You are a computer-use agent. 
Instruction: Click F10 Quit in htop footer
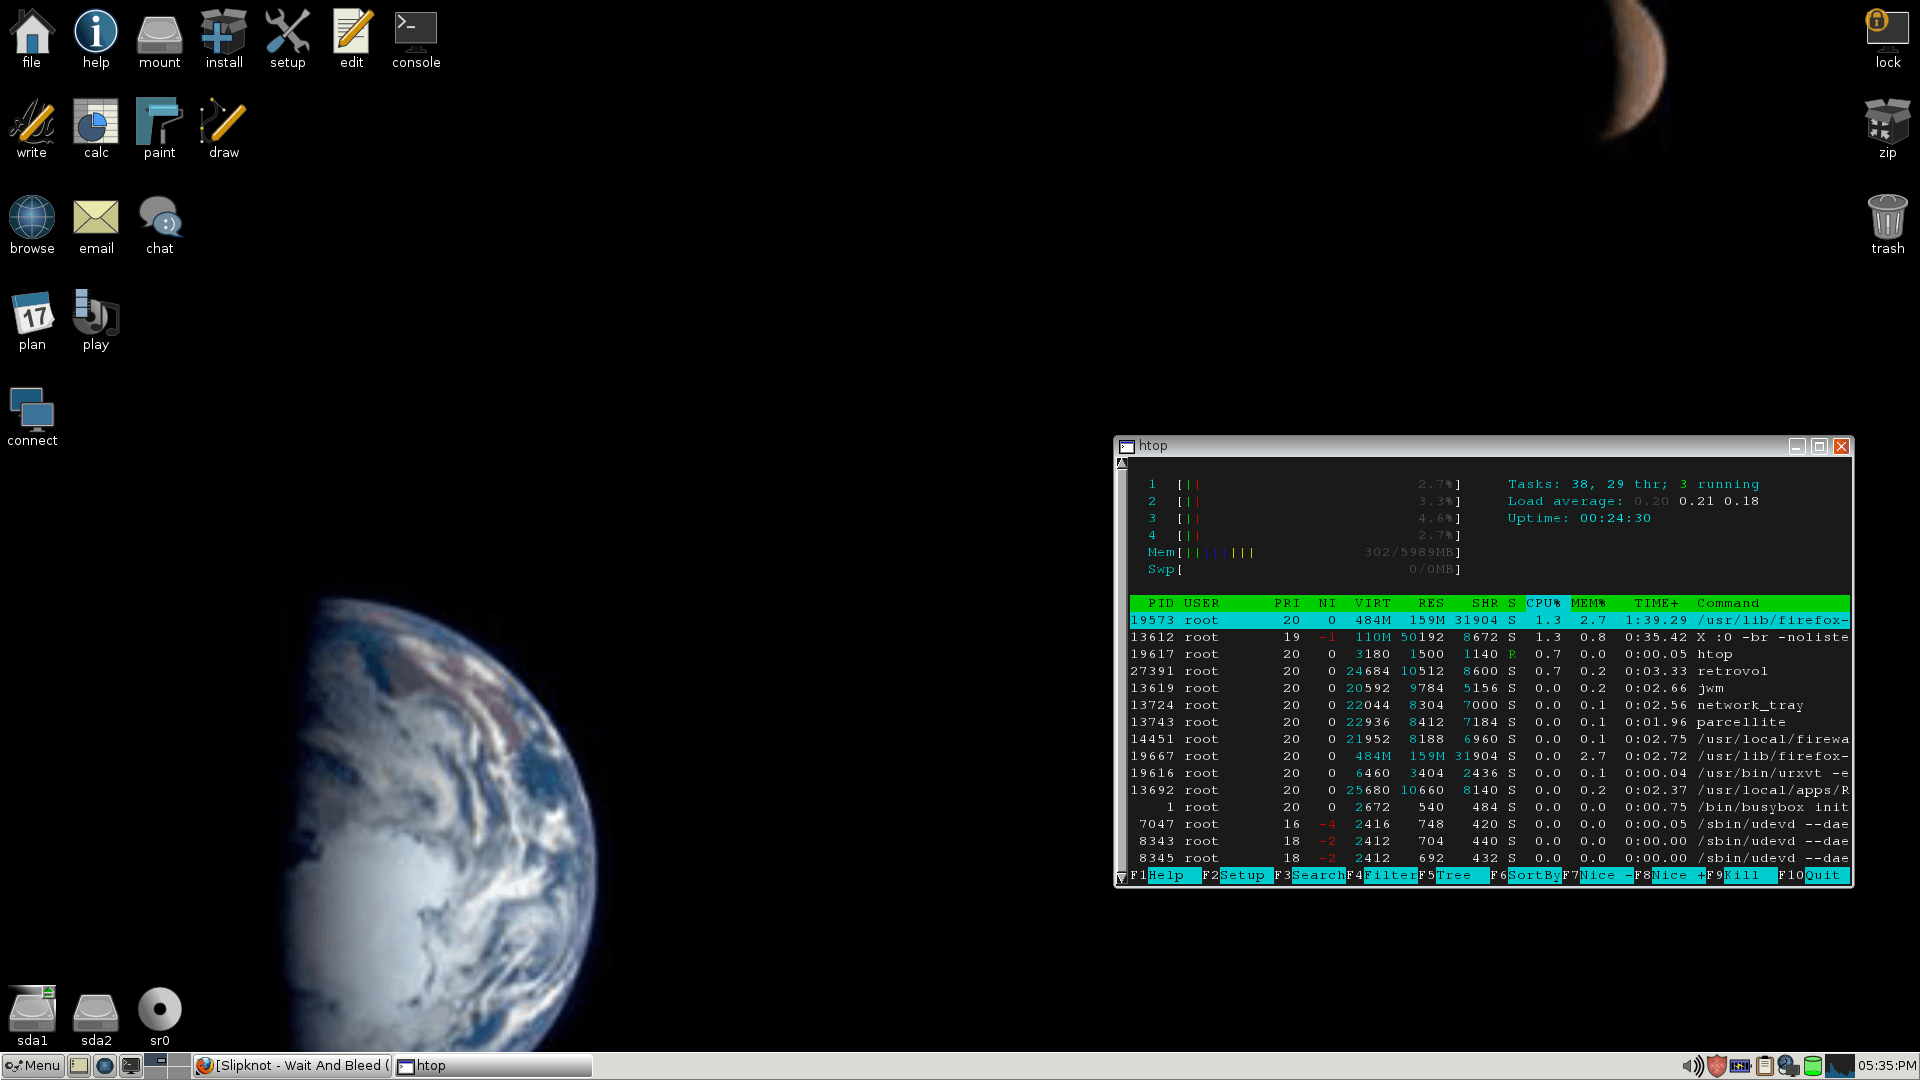(x=1814, y=875)
